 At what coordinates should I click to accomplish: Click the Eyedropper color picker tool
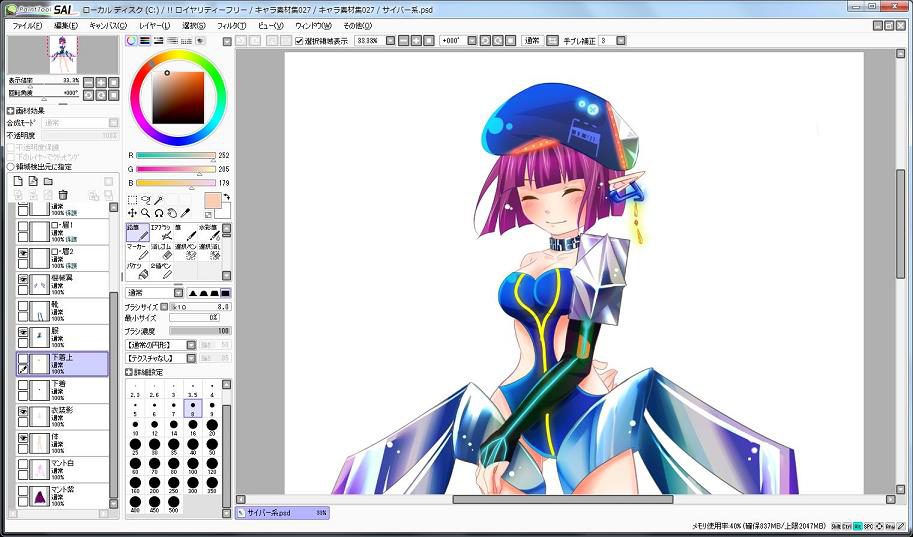[186, 213]
